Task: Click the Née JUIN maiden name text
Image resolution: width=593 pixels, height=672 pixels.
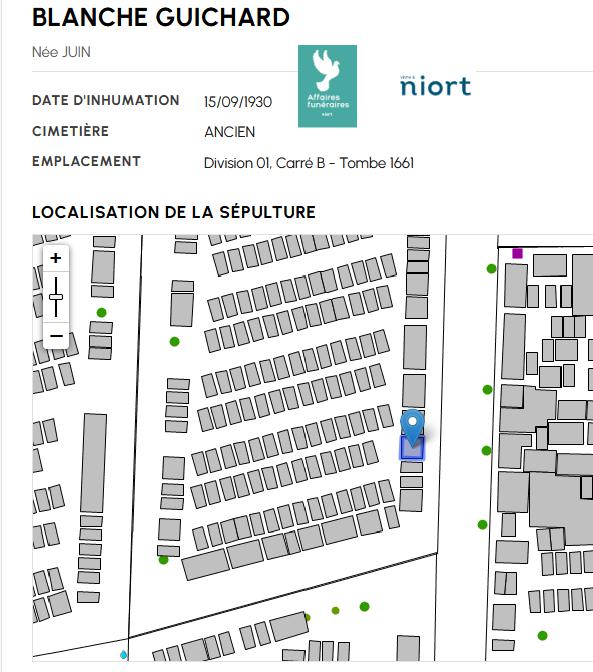Action: [x=61, y=52]
